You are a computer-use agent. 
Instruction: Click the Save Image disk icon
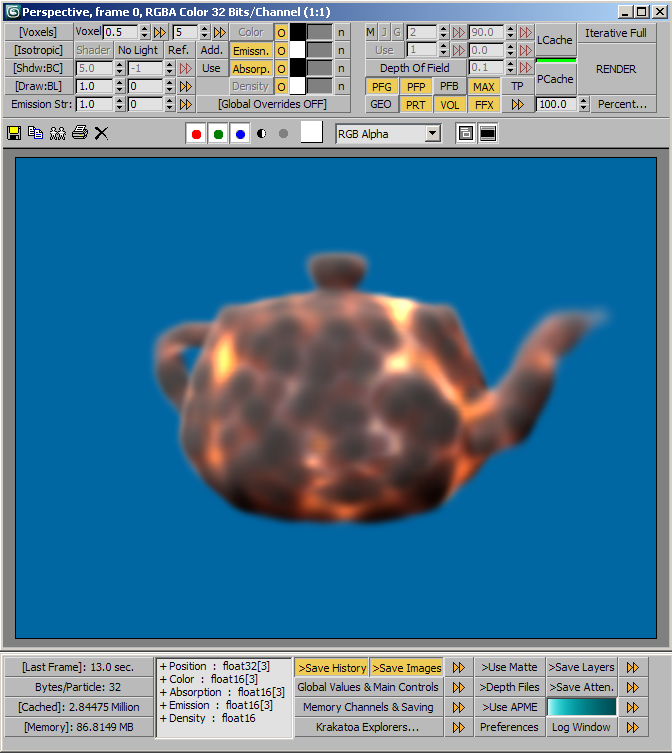click(14, 133)
